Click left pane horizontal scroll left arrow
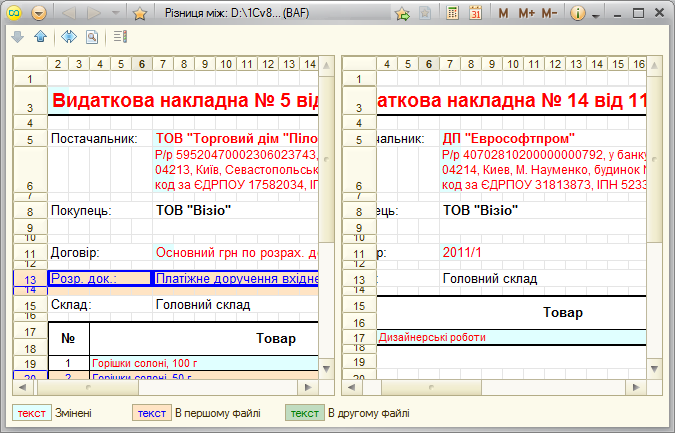The image size is (675, 433). (22, 387)
